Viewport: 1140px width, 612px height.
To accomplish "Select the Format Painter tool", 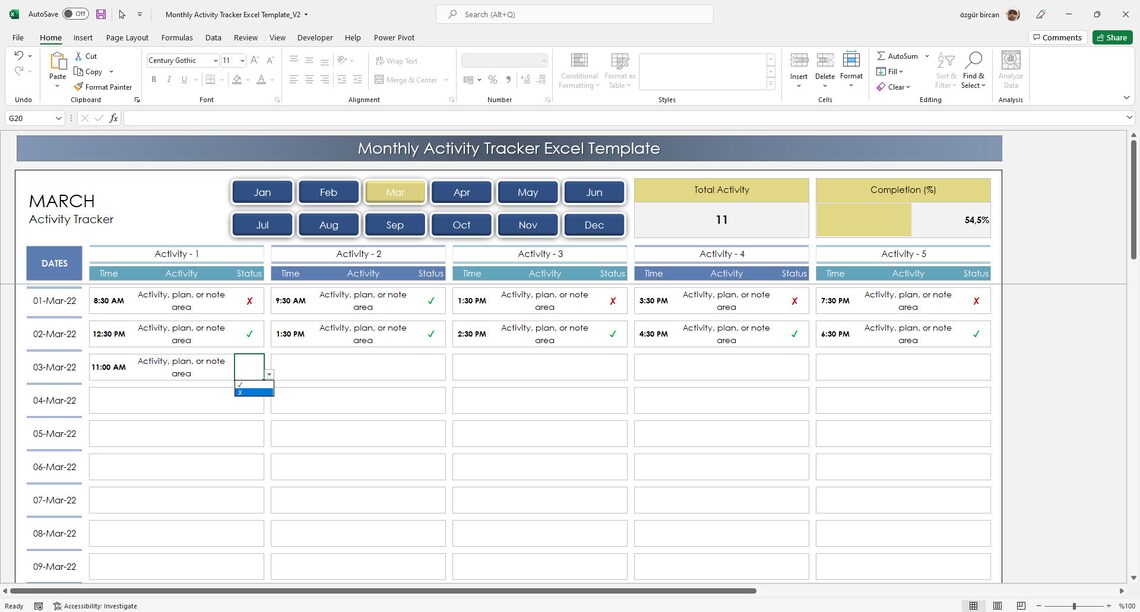I will tap(104, 87).
